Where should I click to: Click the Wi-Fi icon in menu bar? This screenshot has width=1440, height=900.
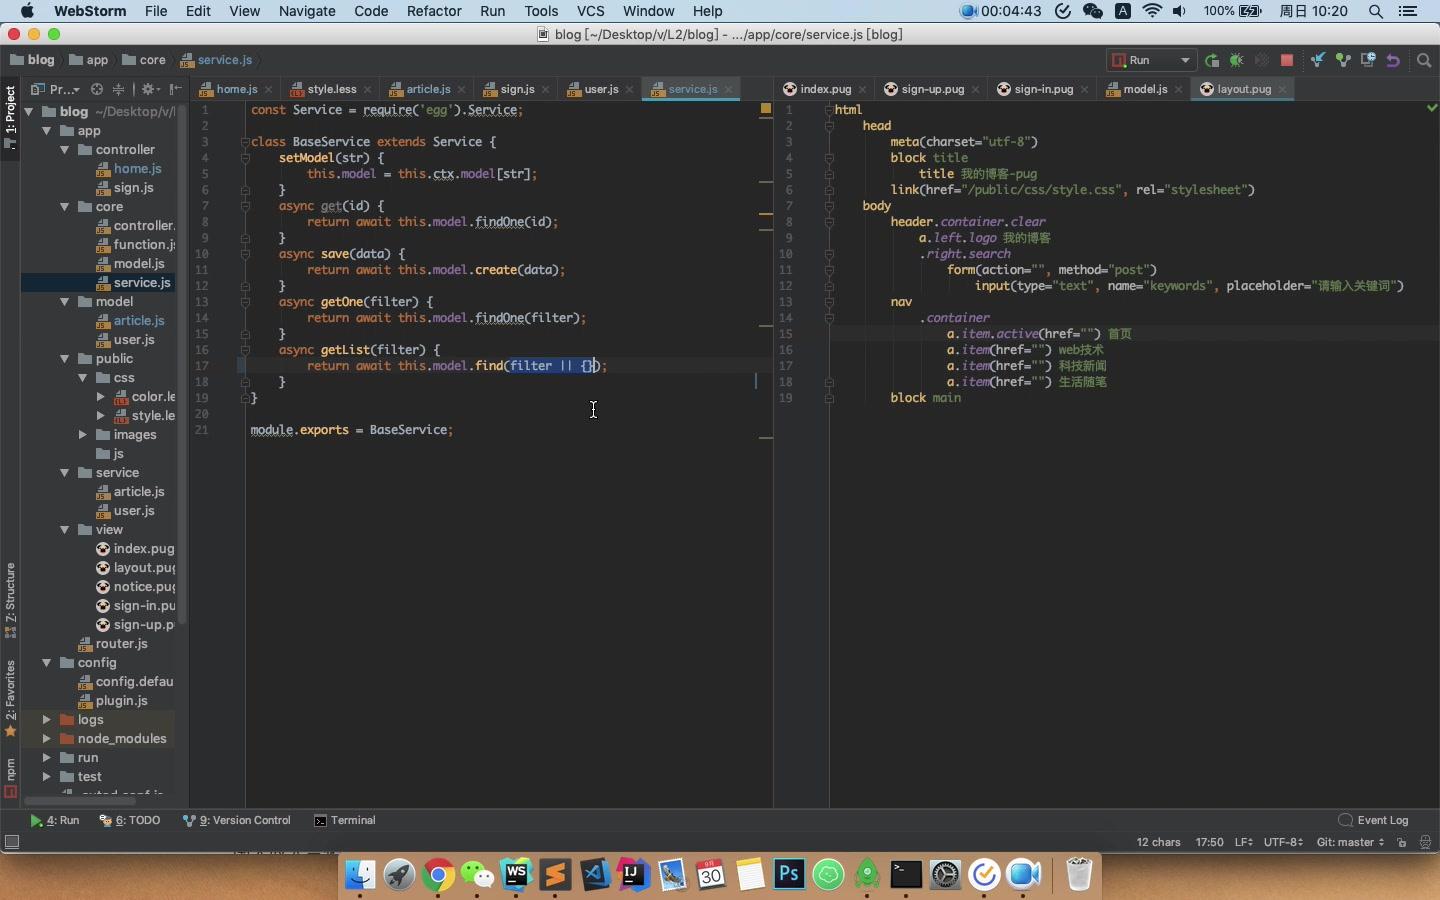pyautogui.click(x=1153, y=11)
